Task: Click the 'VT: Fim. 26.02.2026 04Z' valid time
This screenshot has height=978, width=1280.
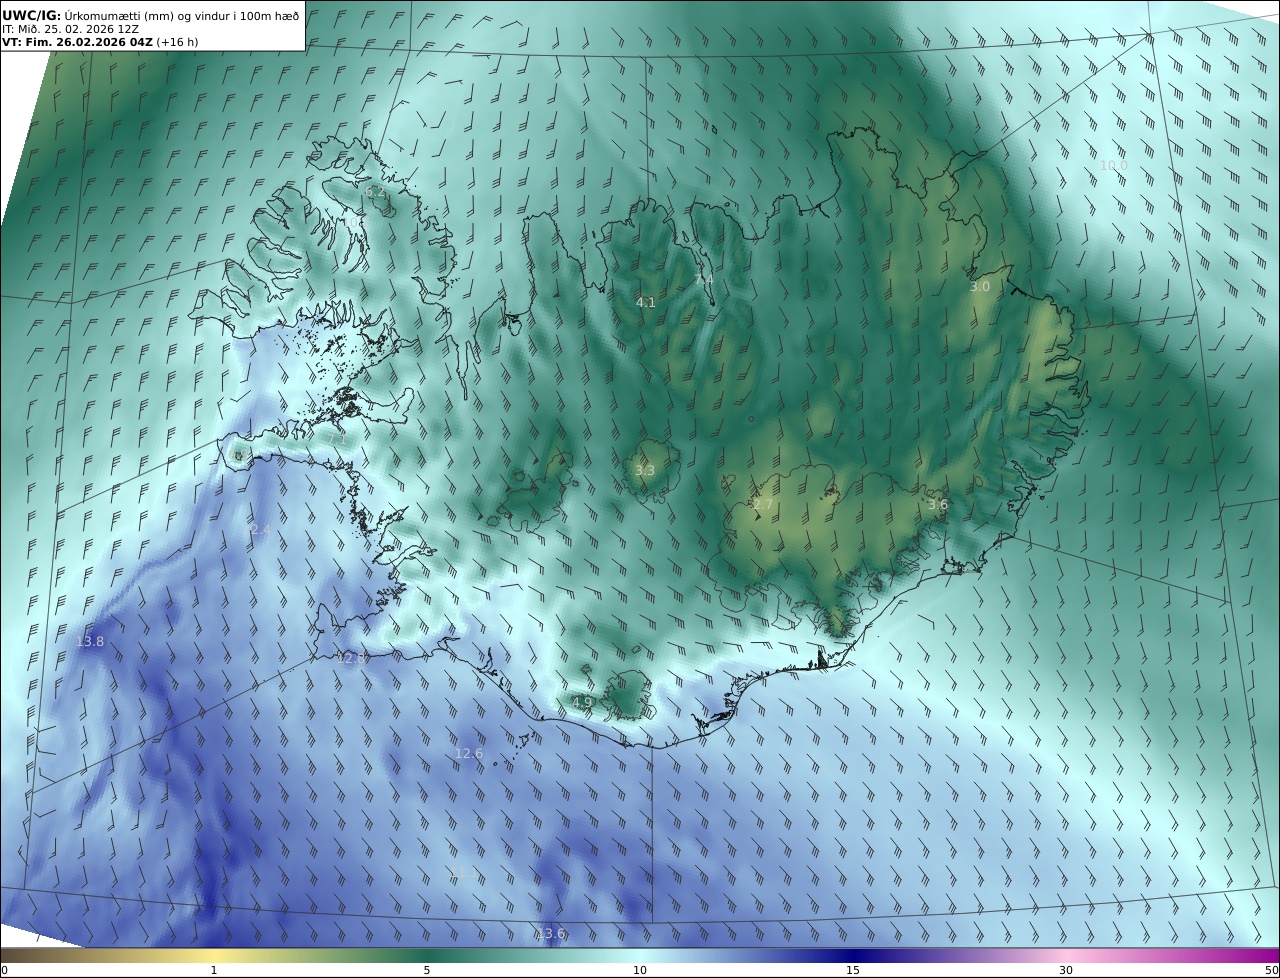Action: pos(77,42)
